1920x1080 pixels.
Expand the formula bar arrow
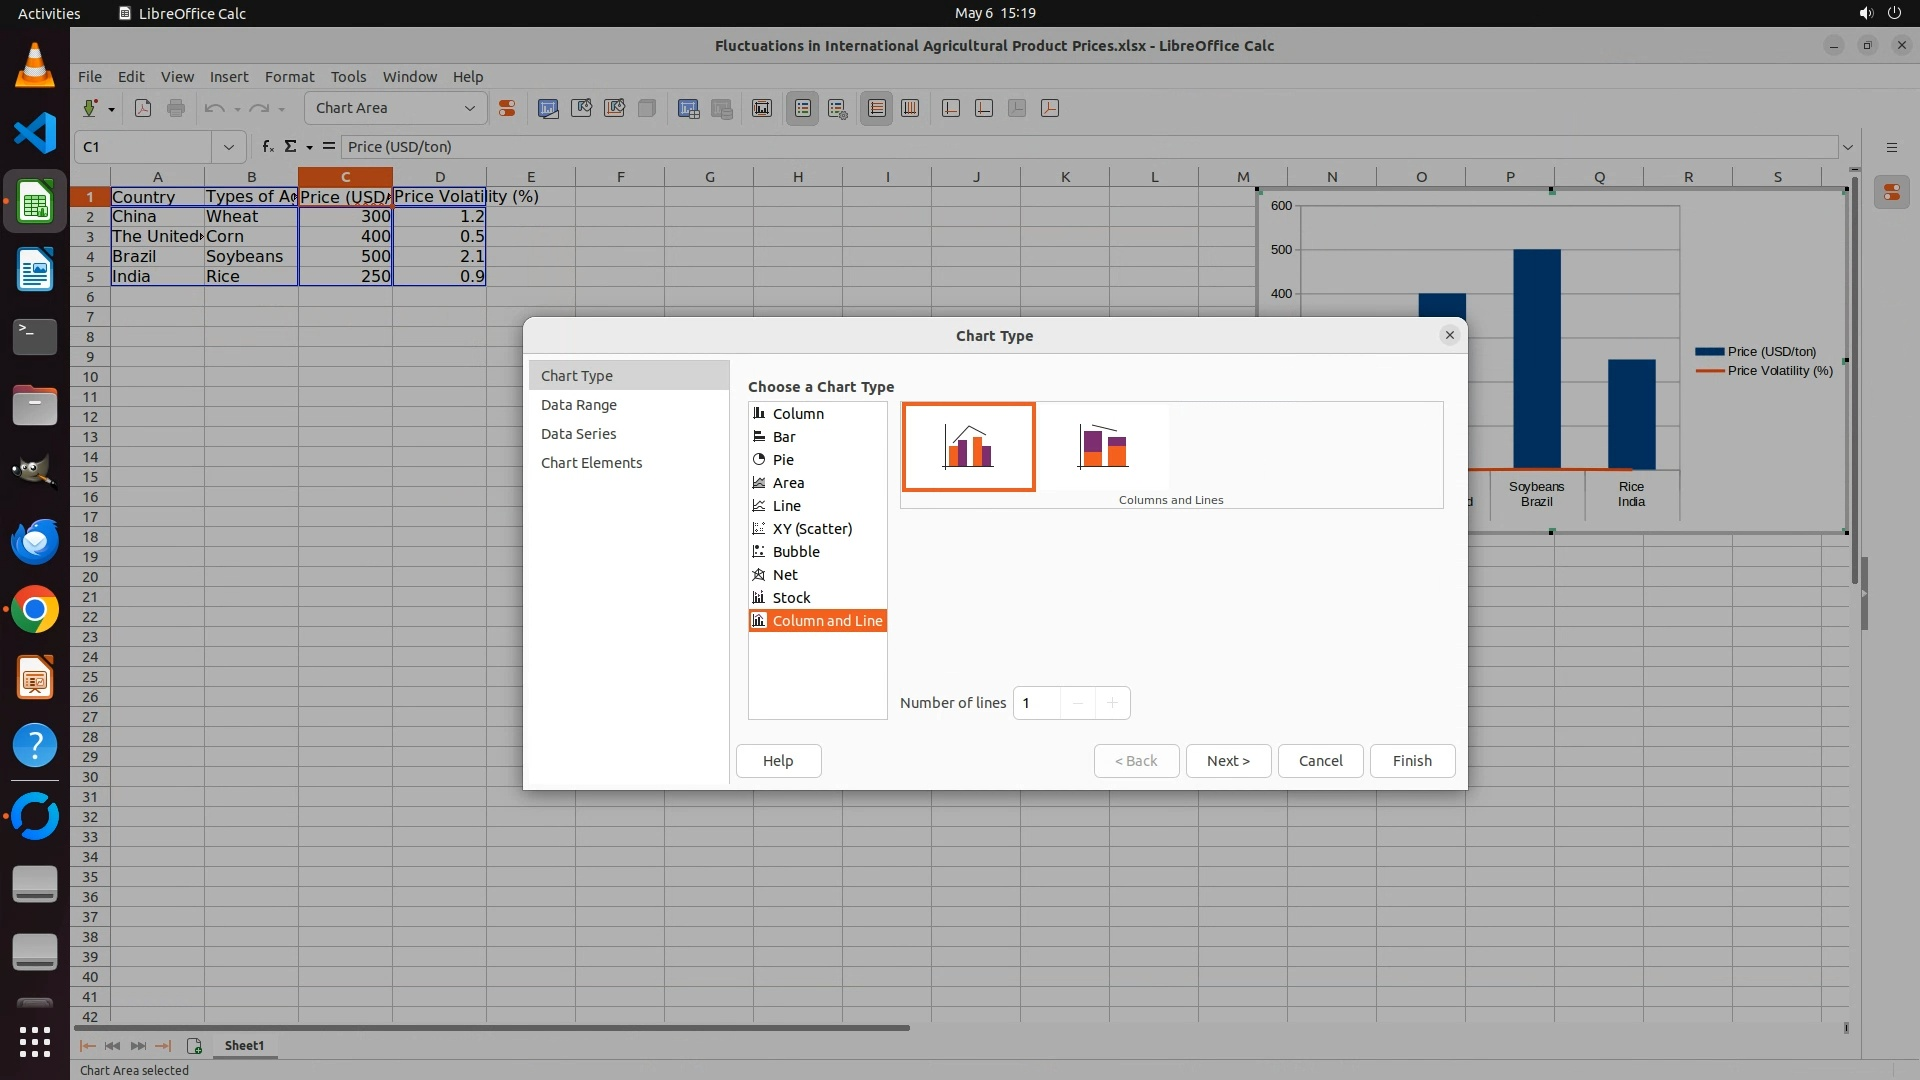[x=1847, y=147]
